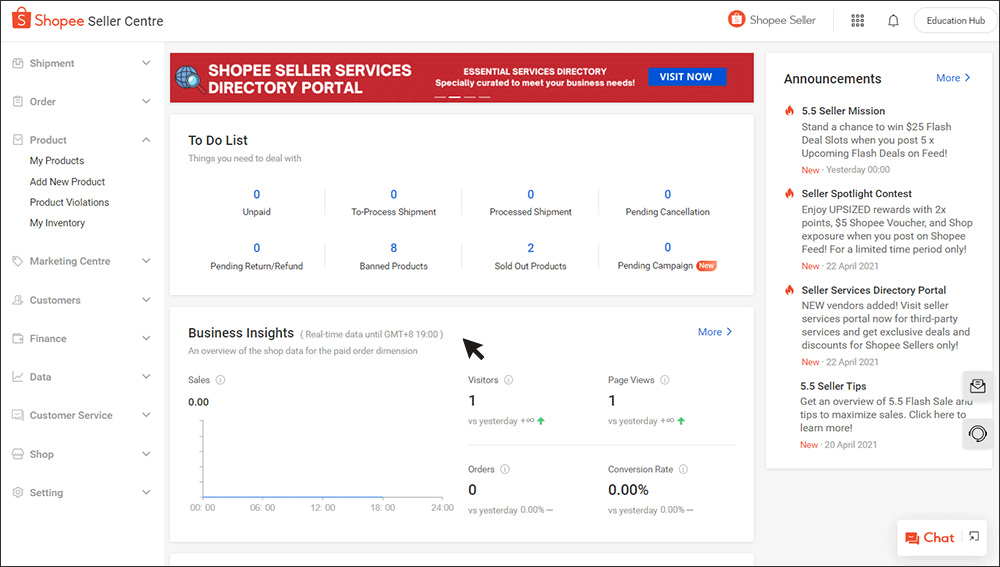1000x567 pixels.
Task: Open Seller Services Directory Portal announcement
Action: (x=874, y=290)
